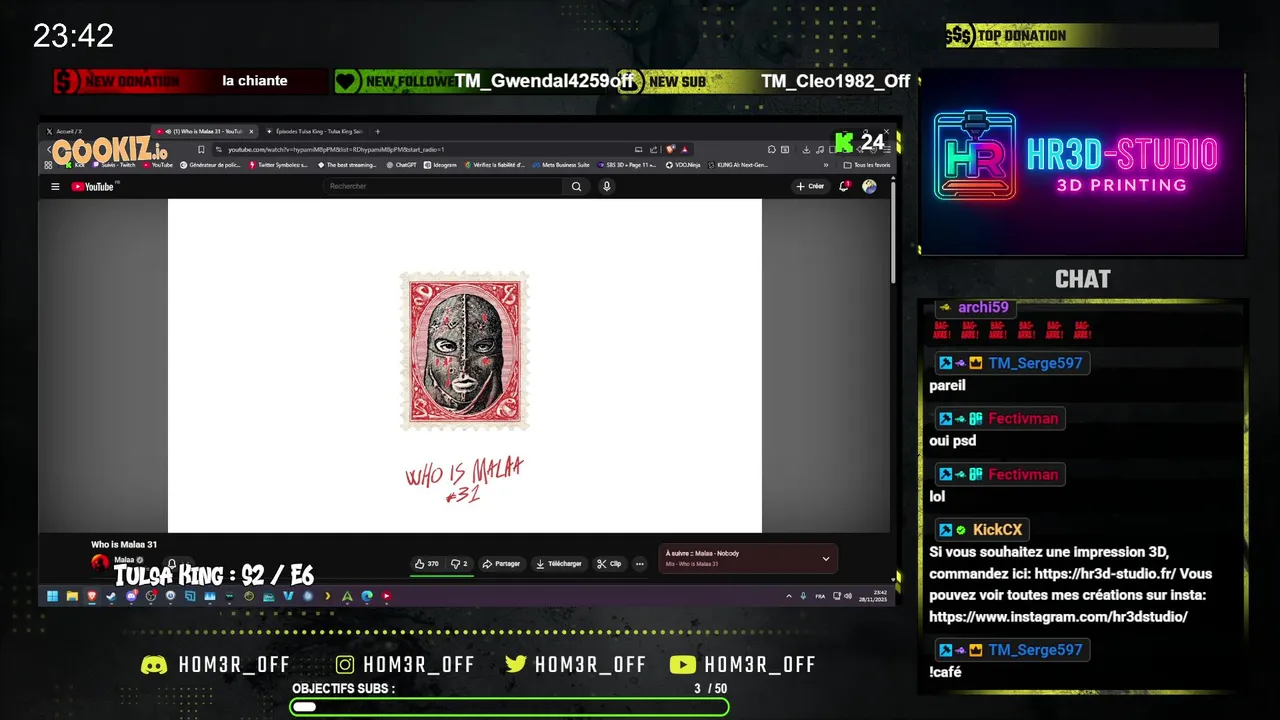
Task: Open the three-dot more actions menu
Action: pyautogui.click(x=640, y=564)
